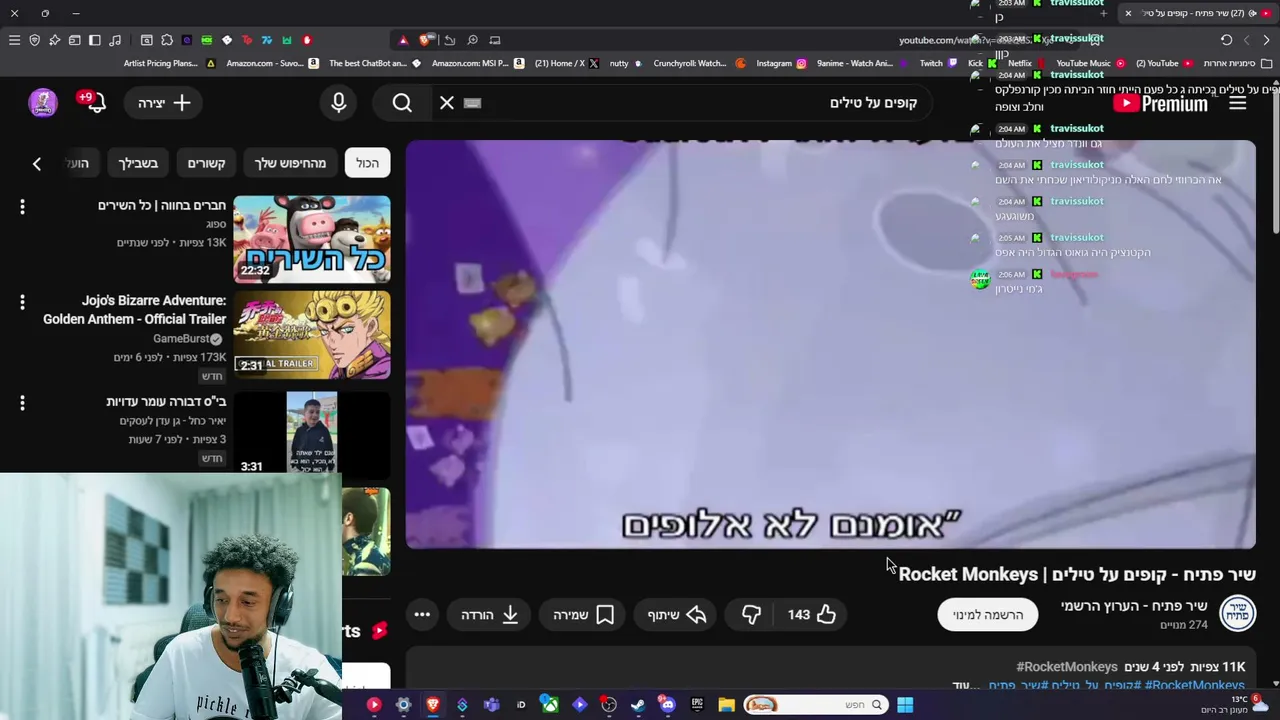Click the dislike thumbs-down button

(752, 615)
